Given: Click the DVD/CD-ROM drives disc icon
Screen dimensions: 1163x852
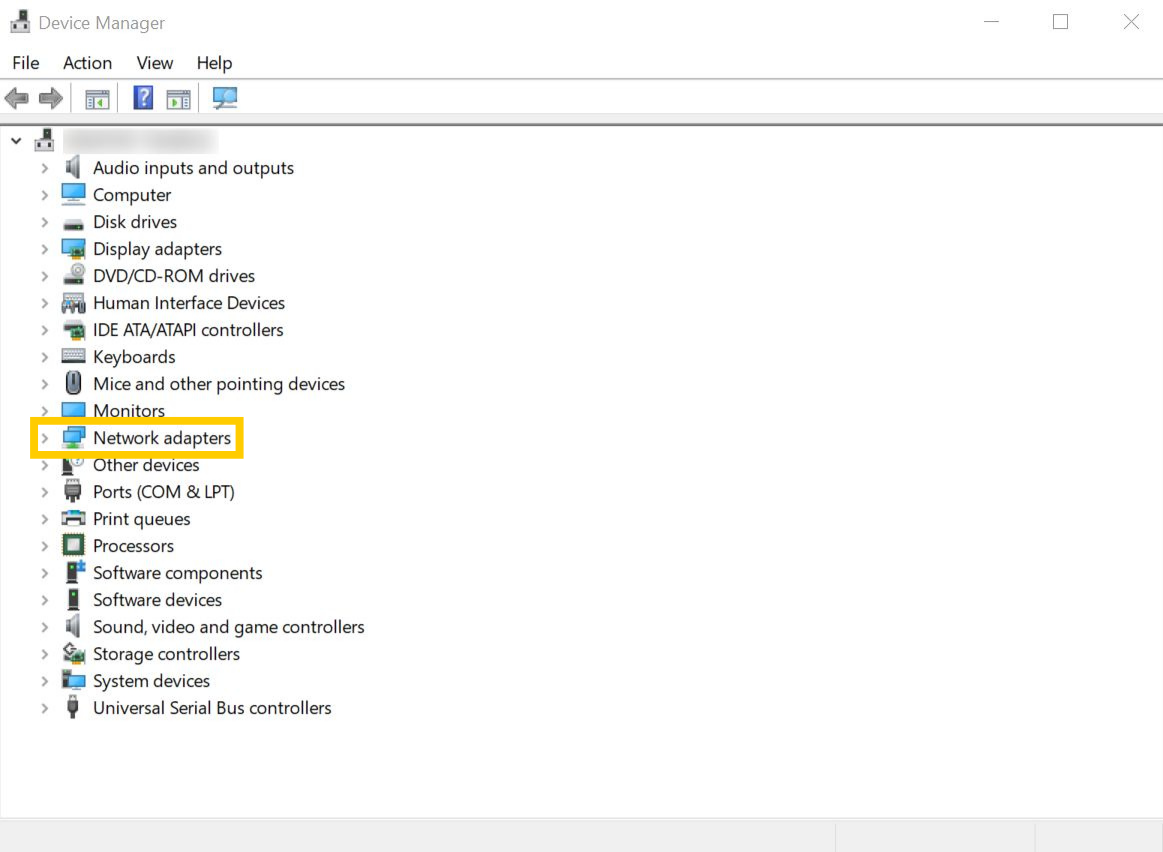Looking at the screenshot, I should [x=74, y=275].
